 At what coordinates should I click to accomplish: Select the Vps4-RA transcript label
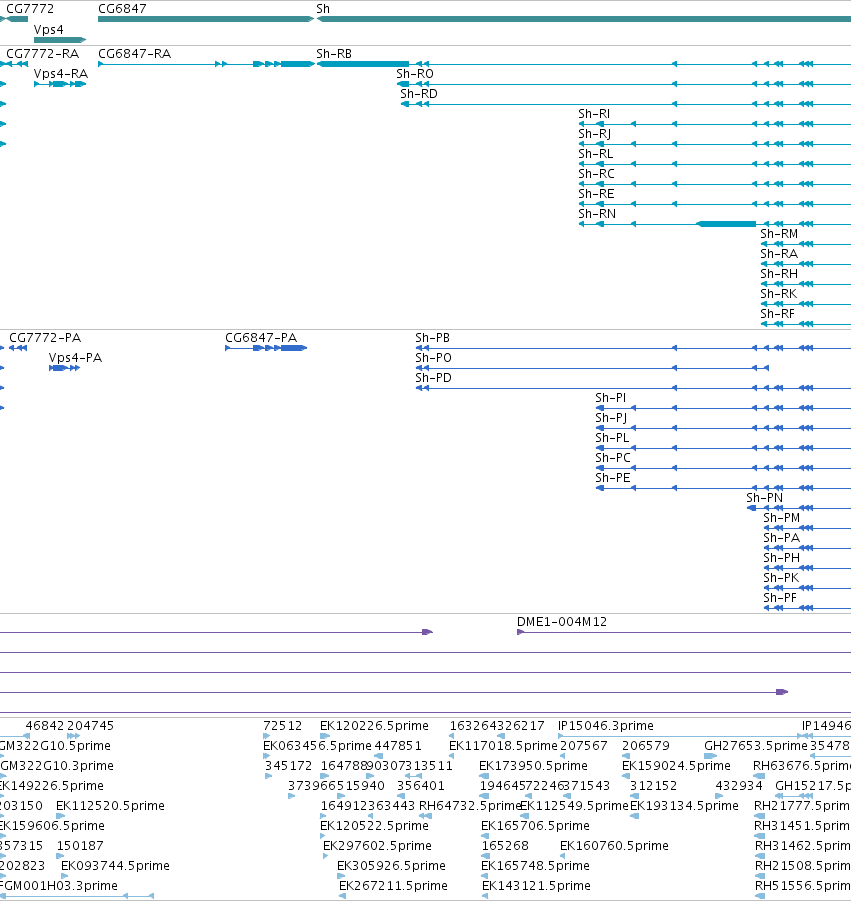61,74
